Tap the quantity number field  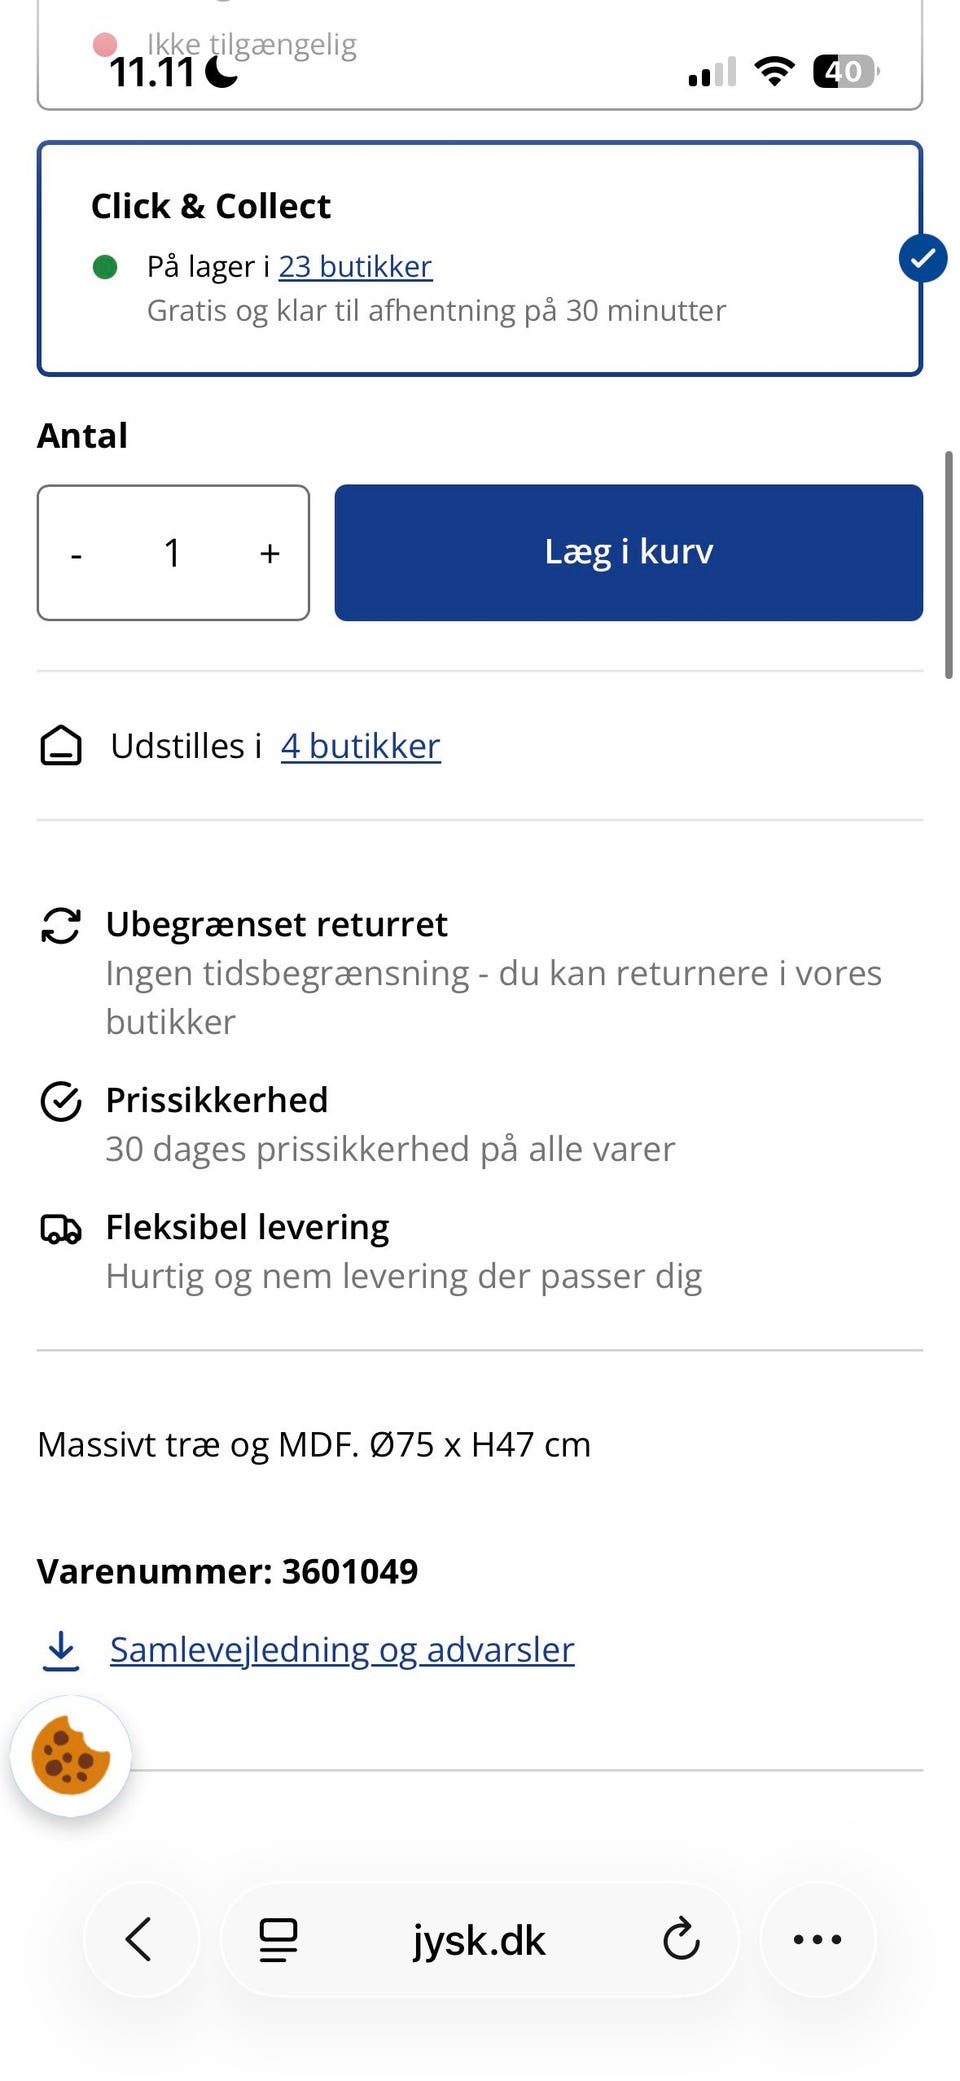[x=172, y=553]
